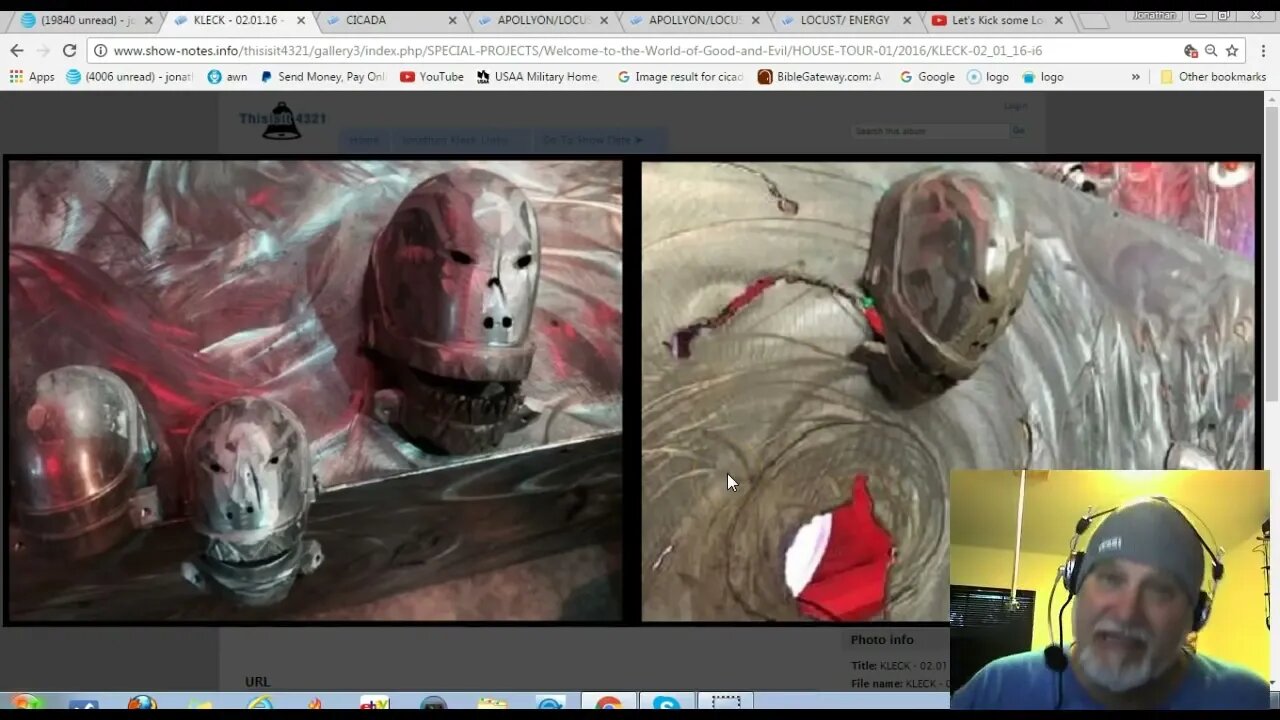The width and height of the screenshot is (1280, 720).
Task: Select the URL label below the photos
Action: pos(258,682)
